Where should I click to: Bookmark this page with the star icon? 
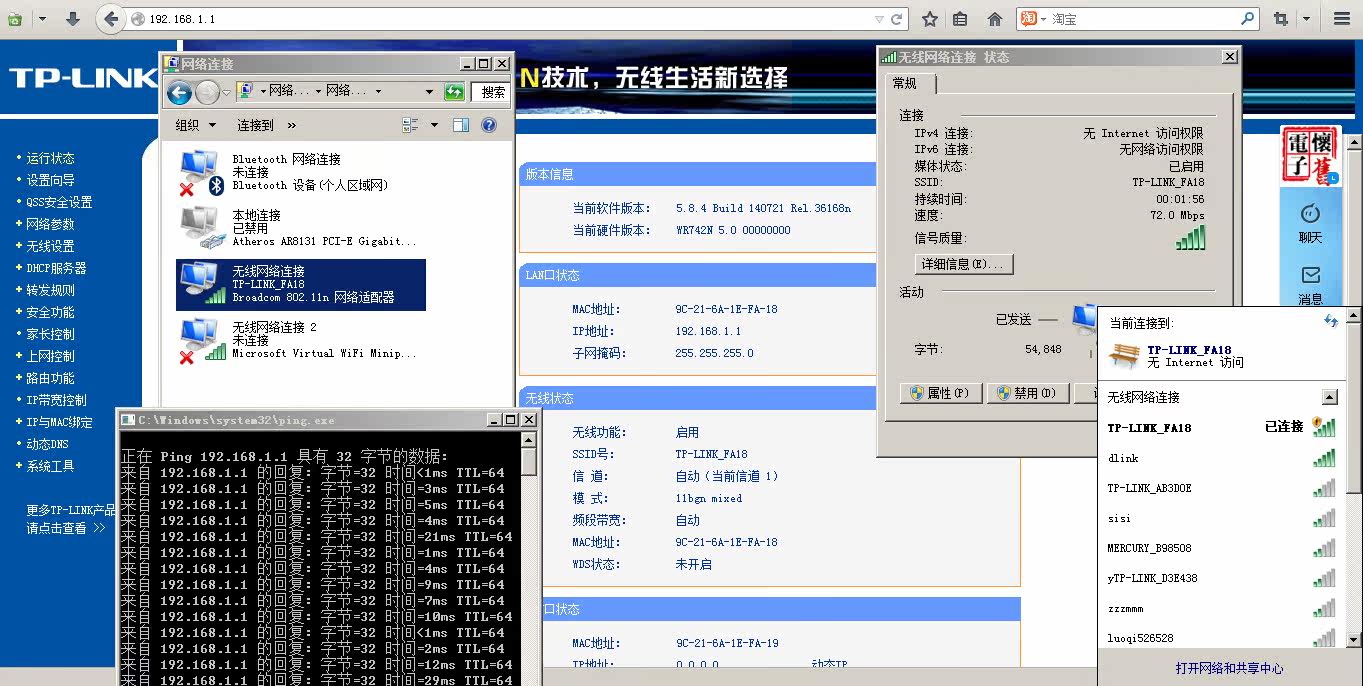click(x=930, y=19)
